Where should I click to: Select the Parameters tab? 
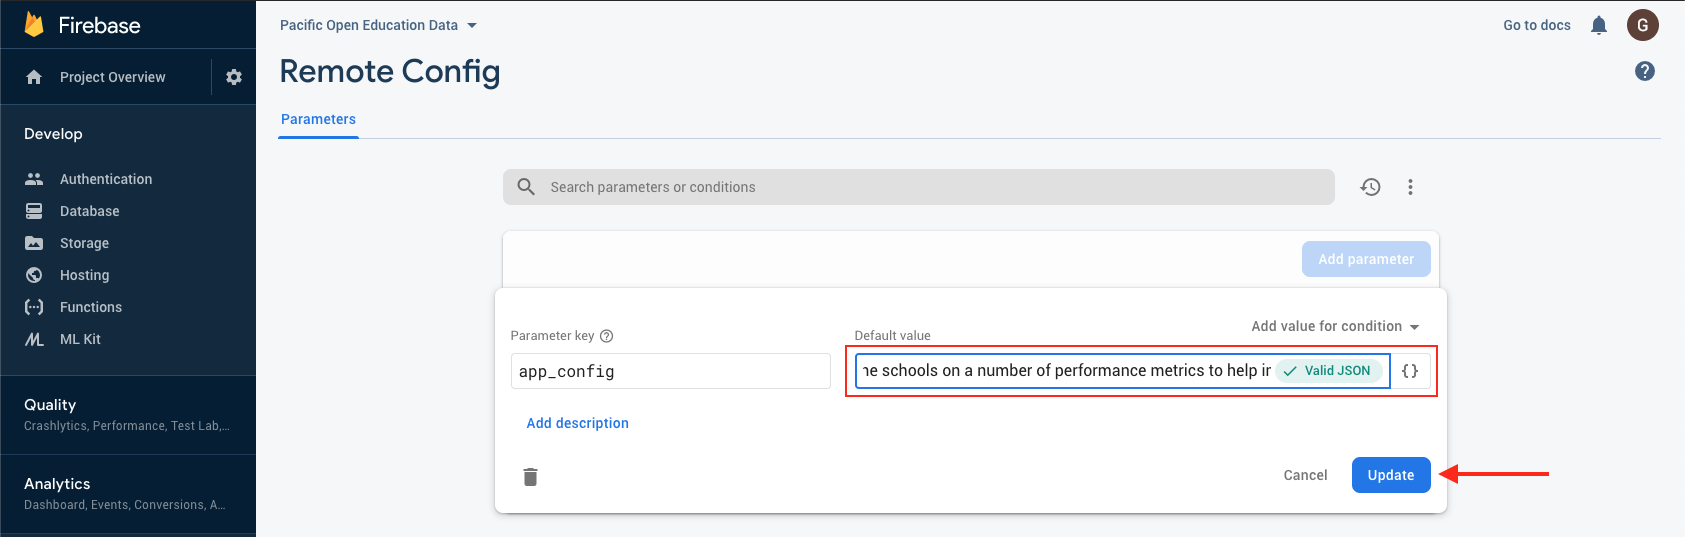(x=318, y=119)
